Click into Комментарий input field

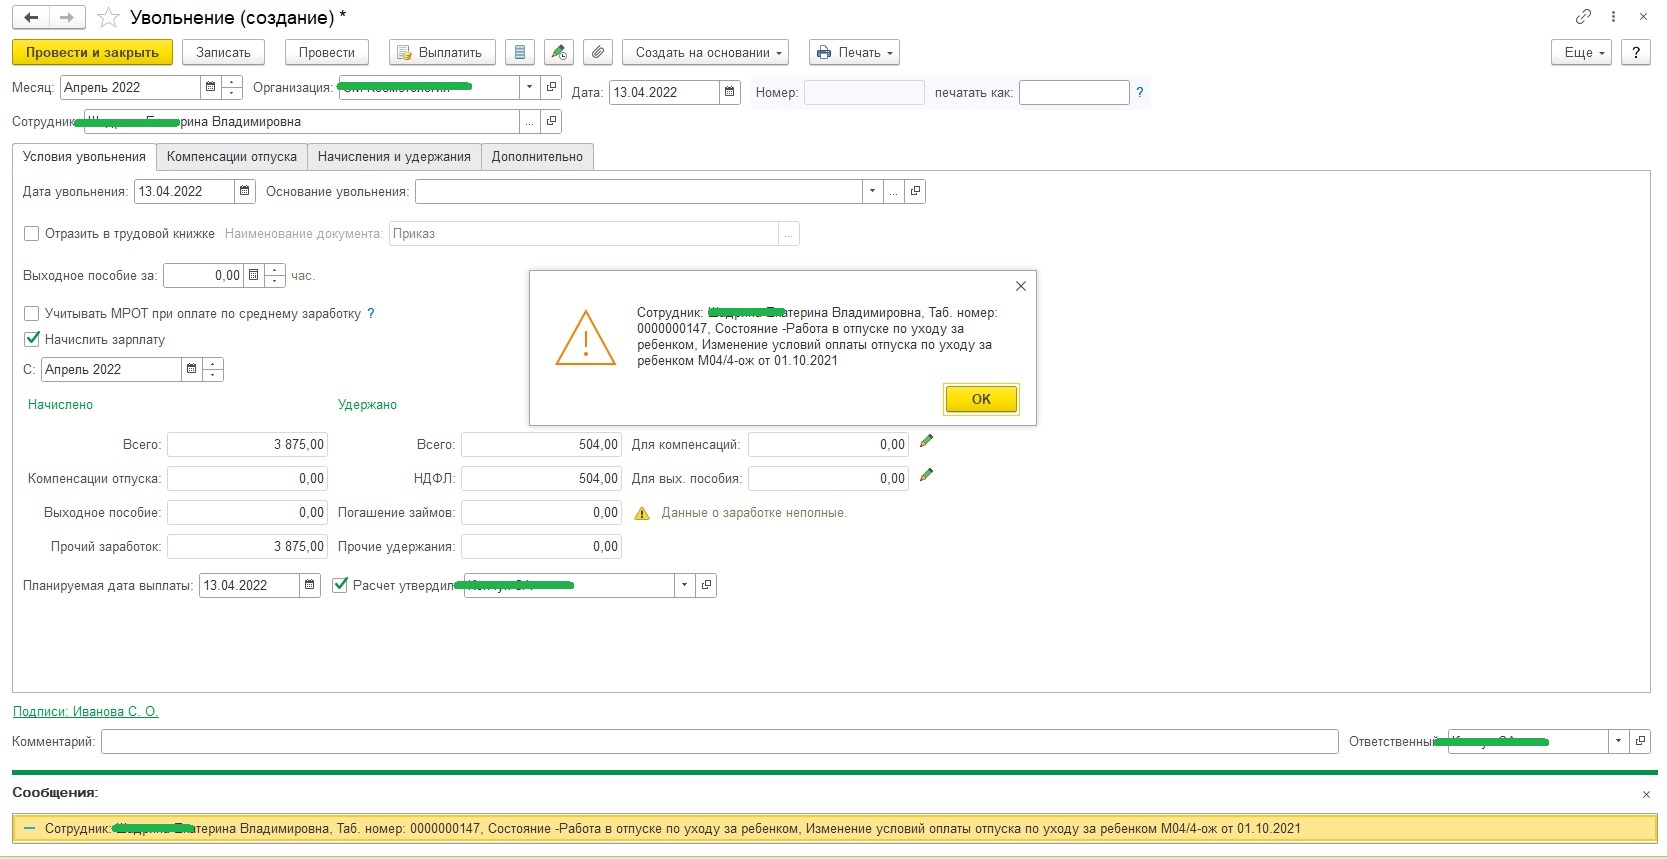[x=719, y=741]
